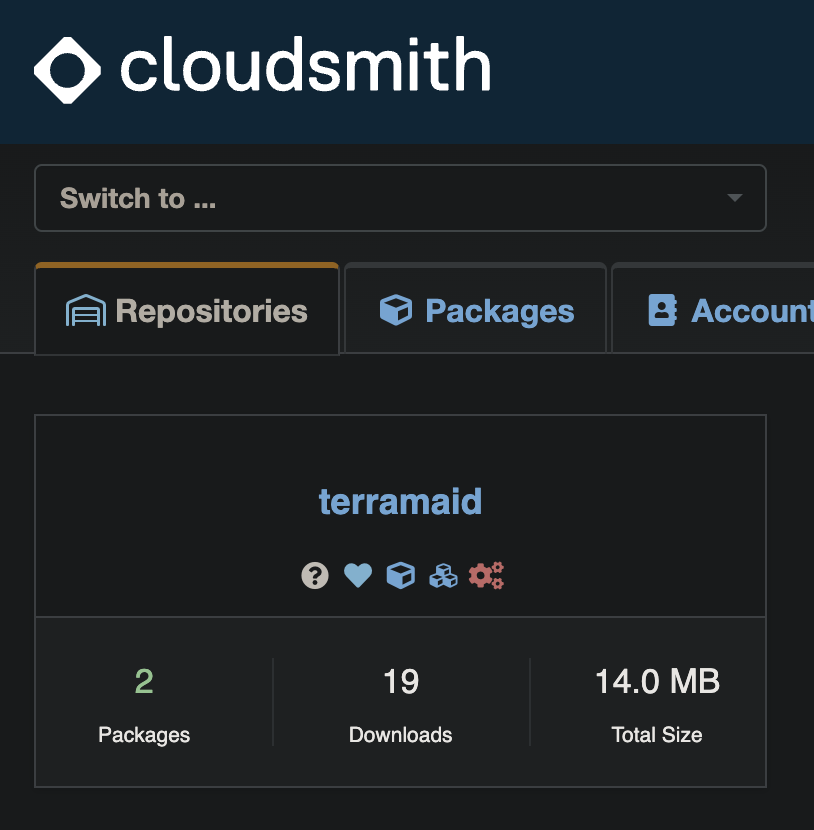Click the garage icon on Repositories tab

point(86,311)
